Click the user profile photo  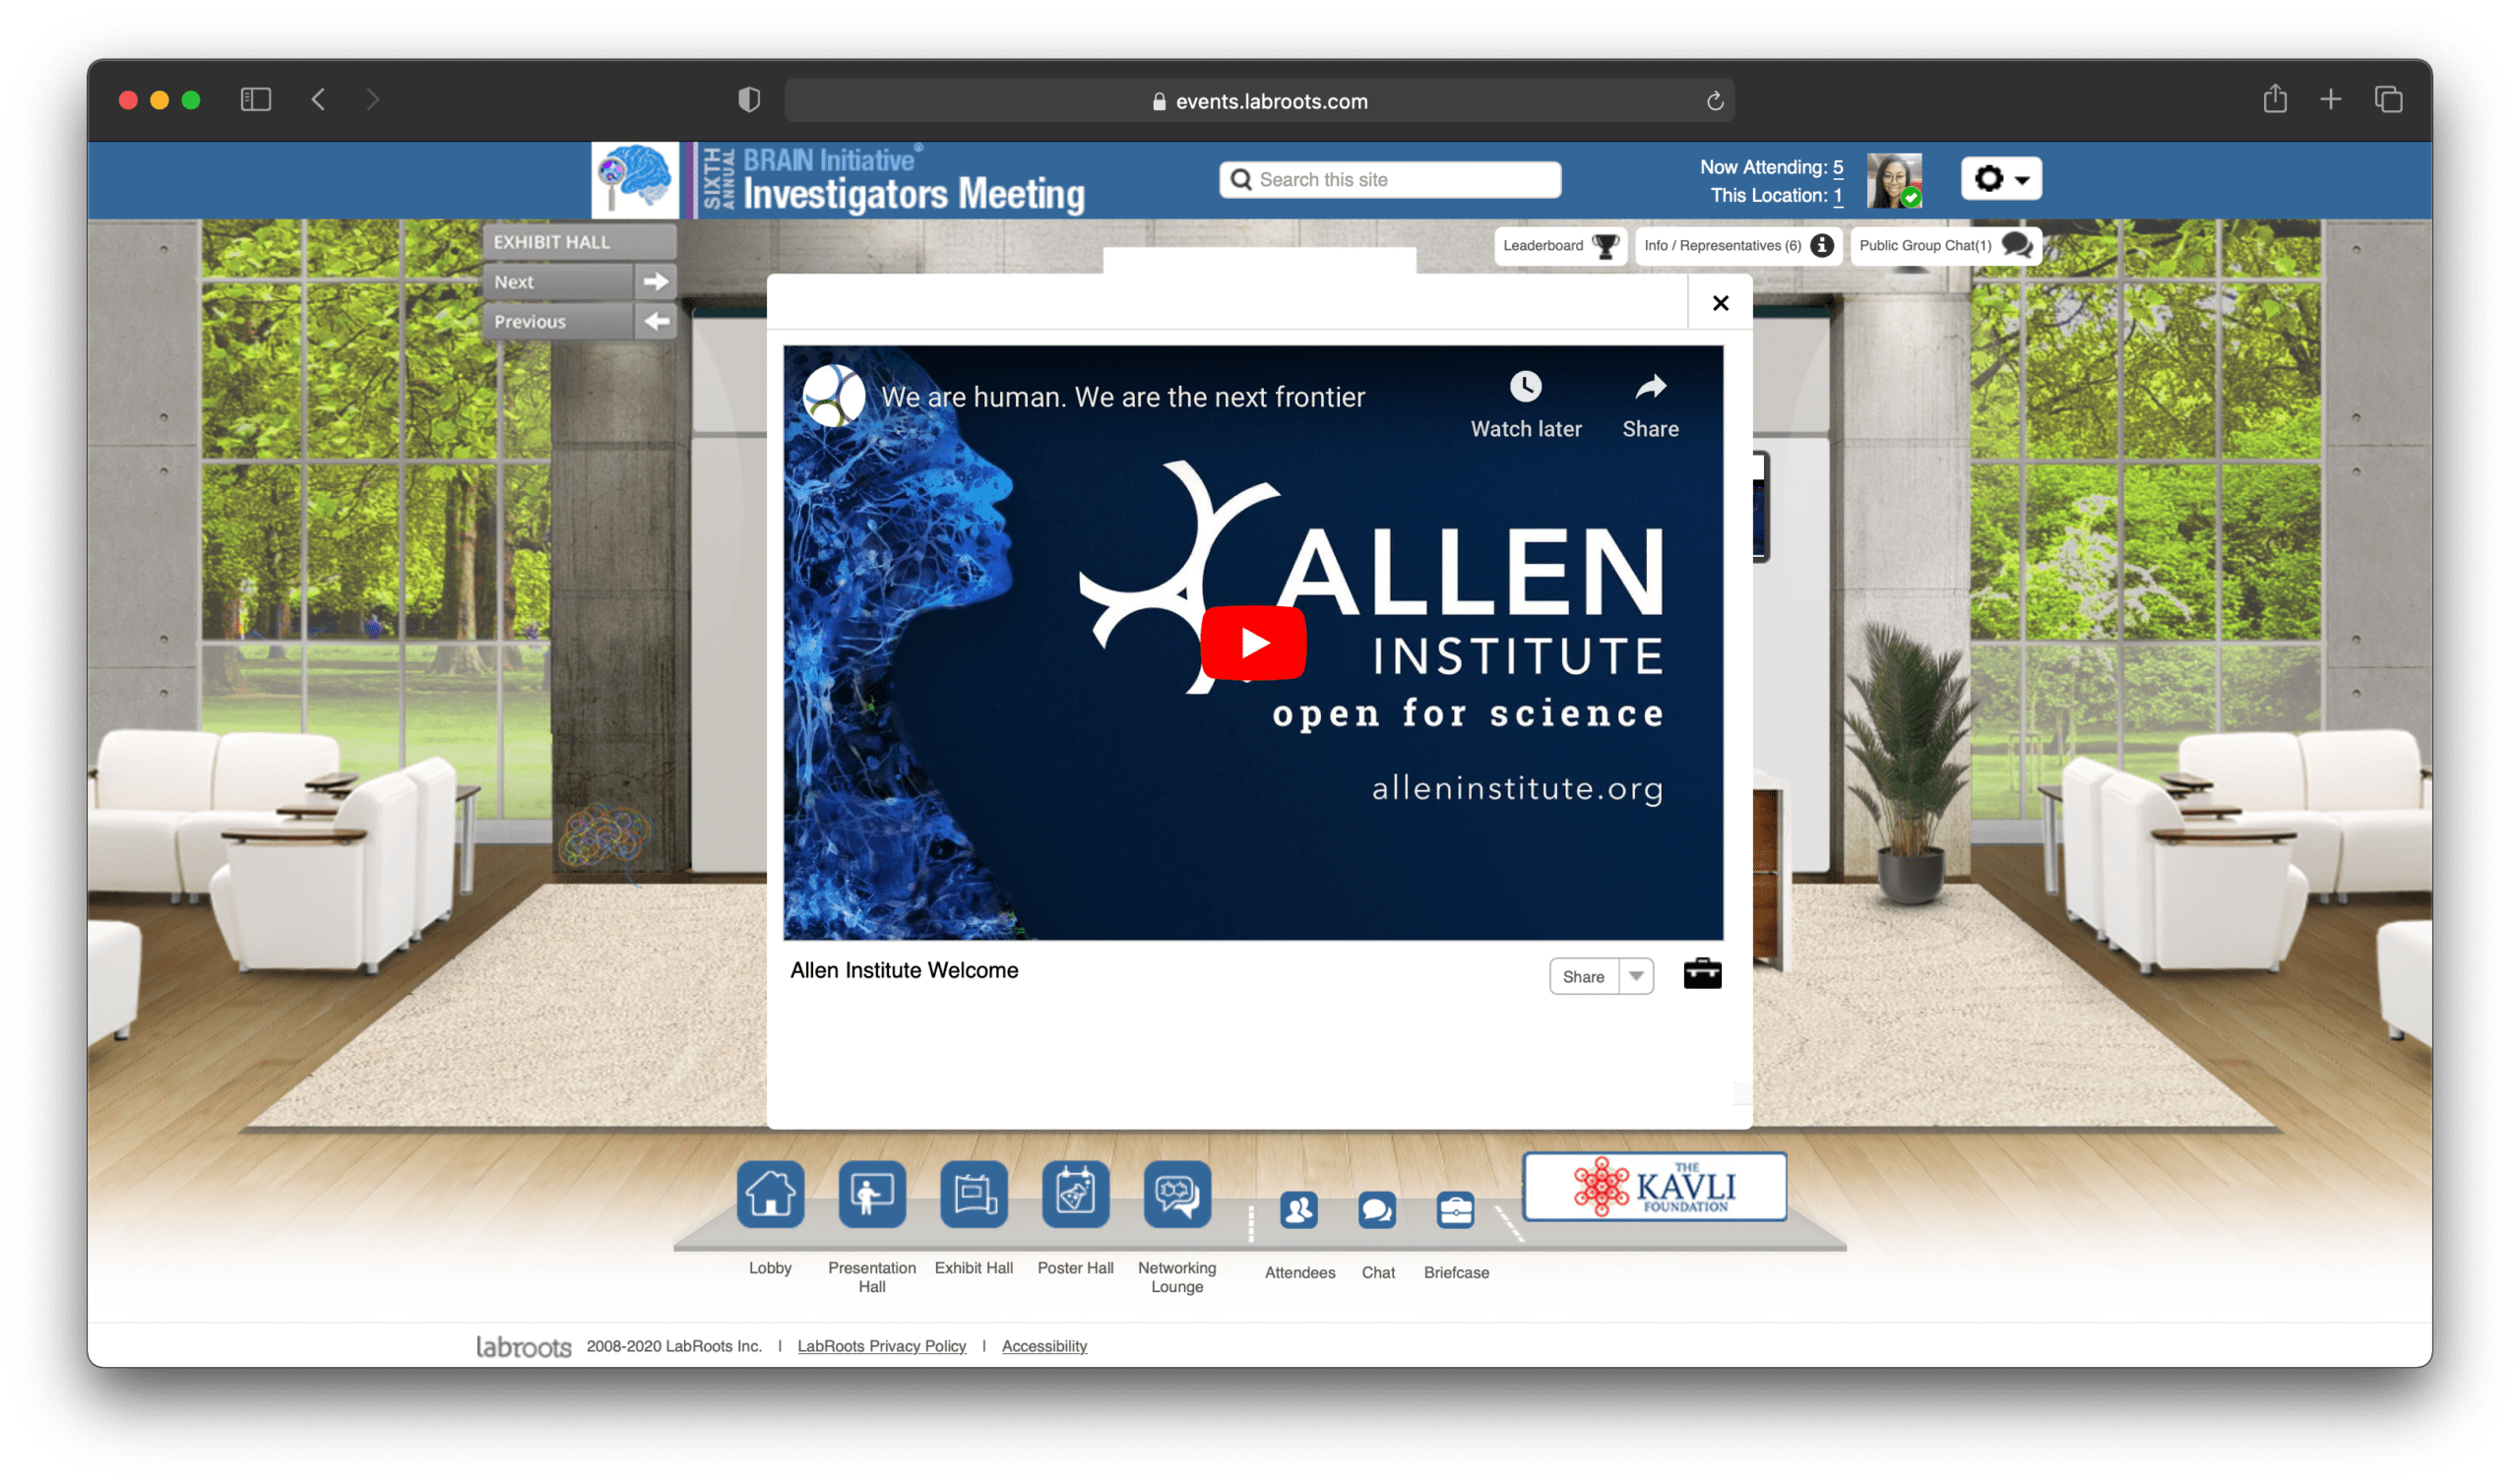click(x=1894, y=180)
